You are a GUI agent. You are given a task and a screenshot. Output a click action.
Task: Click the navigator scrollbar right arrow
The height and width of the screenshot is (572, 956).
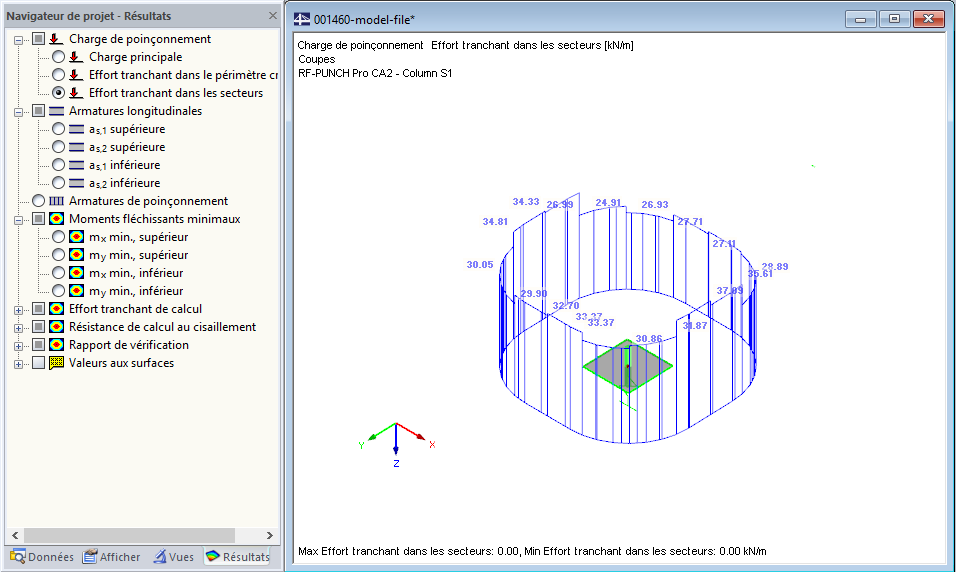tap(269, 535)
